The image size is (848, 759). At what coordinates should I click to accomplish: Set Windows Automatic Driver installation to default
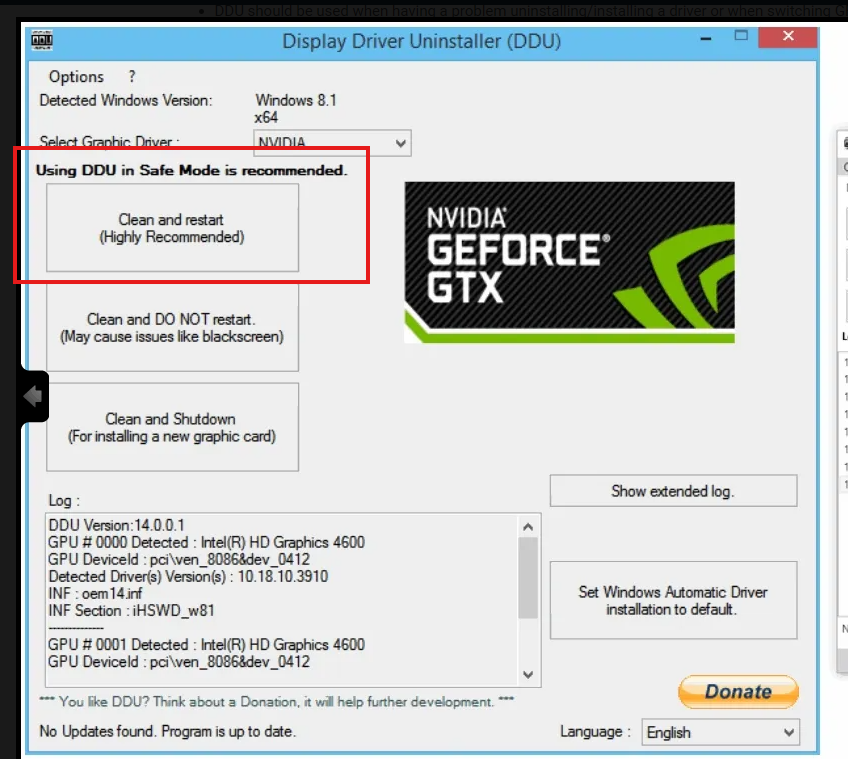pos(673,600)
